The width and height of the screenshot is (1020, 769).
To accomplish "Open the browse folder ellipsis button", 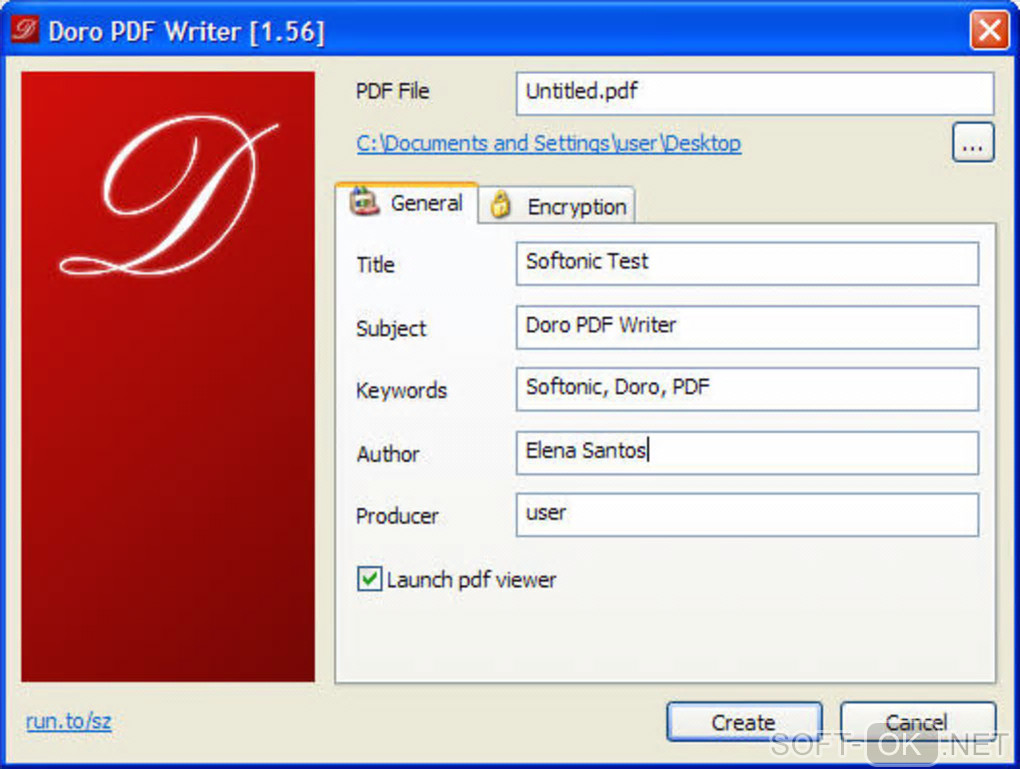I will pyautogui.click(x=973, y=142).
